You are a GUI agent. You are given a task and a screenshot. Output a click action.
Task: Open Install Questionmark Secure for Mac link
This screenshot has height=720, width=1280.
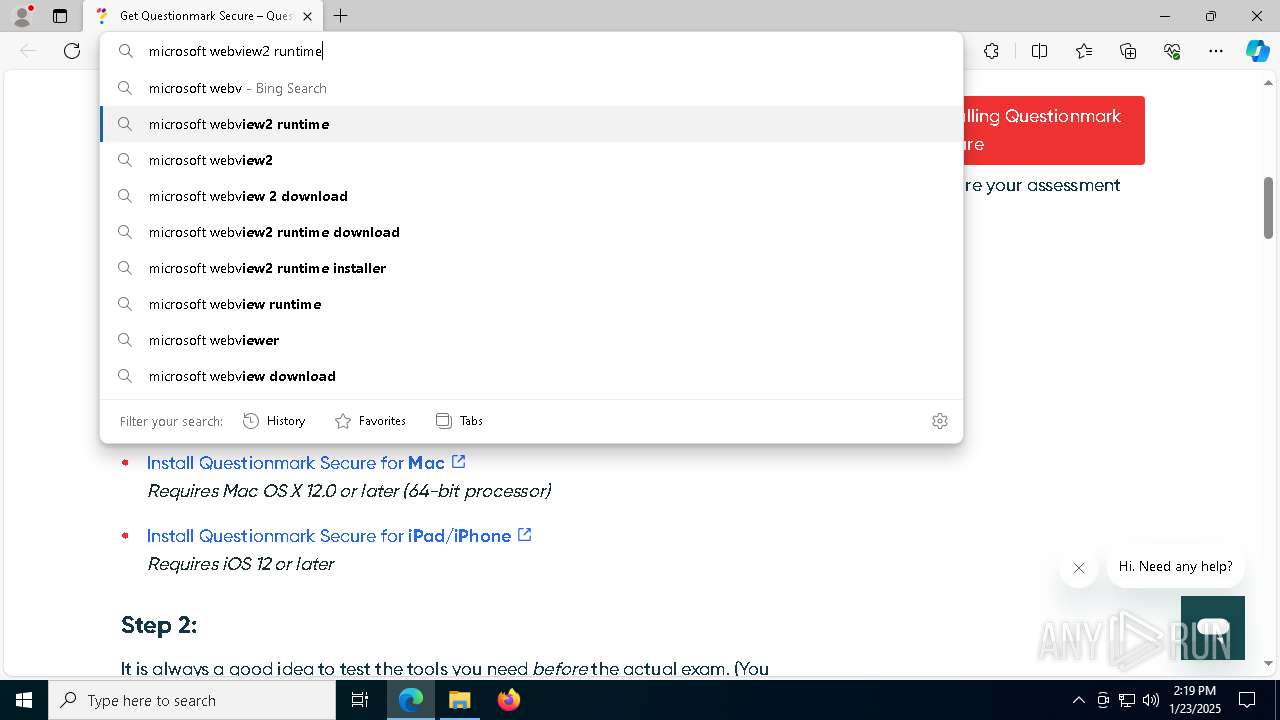pyautogui.click(x=306, y=463)
